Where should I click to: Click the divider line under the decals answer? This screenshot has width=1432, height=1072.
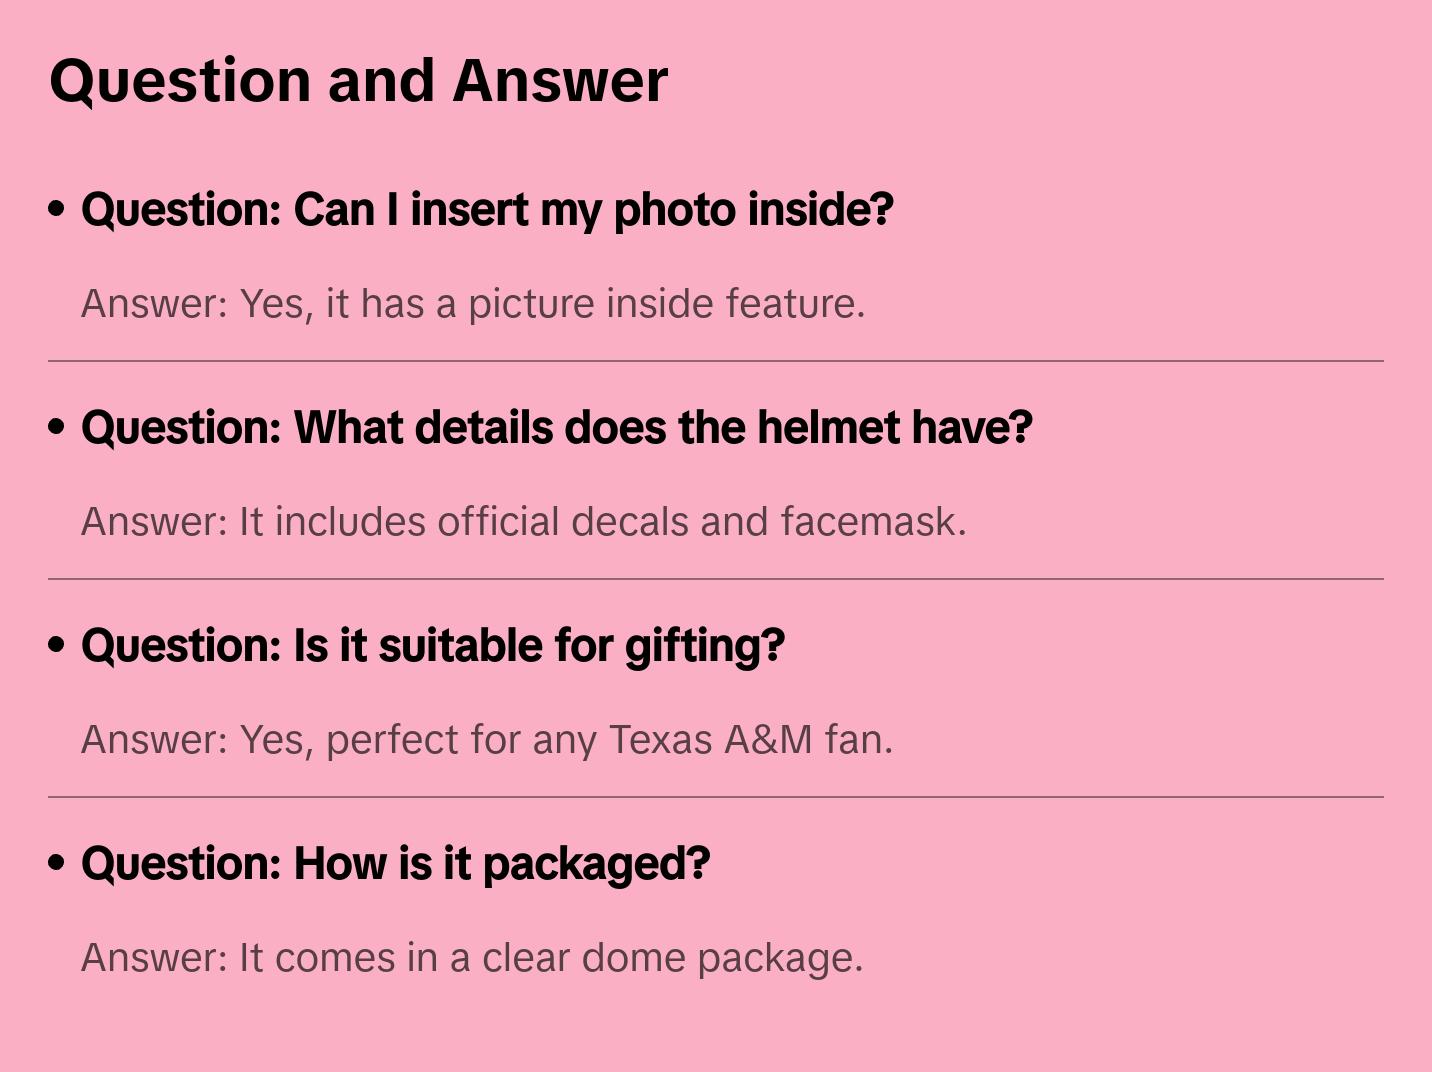point(716,579)
